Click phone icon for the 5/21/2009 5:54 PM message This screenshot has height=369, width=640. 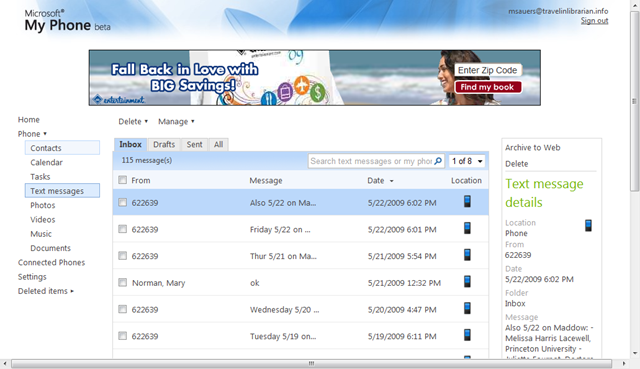click(467, 255)
